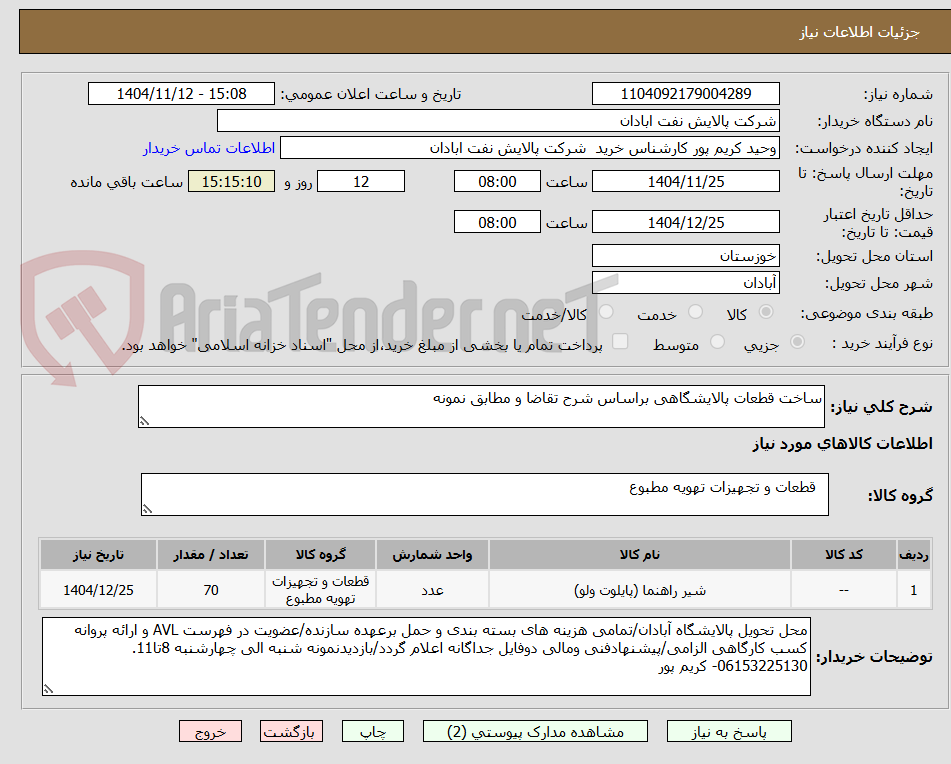Viewport: 951px width, 764px height.
Task: Click the خروج exit button
Action: tap(210, 731)
